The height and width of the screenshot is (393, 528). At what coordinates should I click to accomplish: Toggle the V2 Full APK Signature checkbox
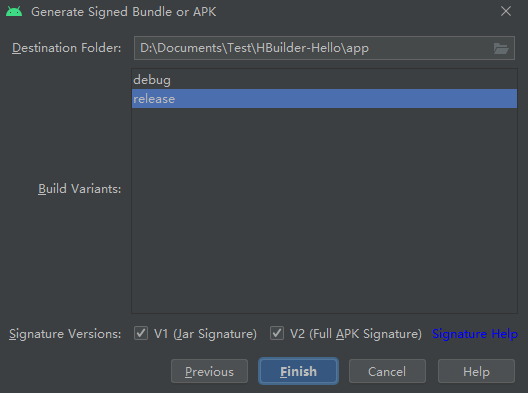click(277, 333)
